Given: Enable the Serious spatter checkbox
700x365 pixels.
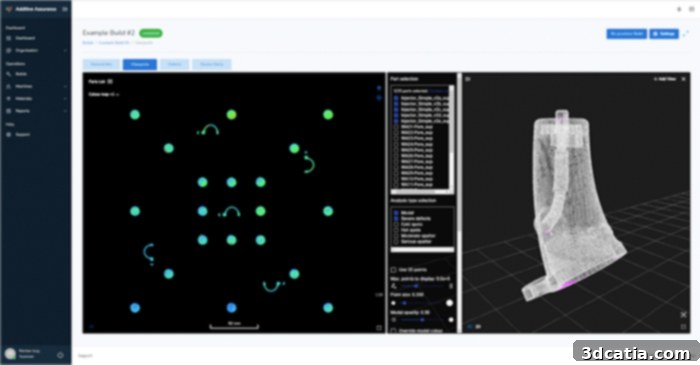Looking at the screenshot, I should point(396,242).
